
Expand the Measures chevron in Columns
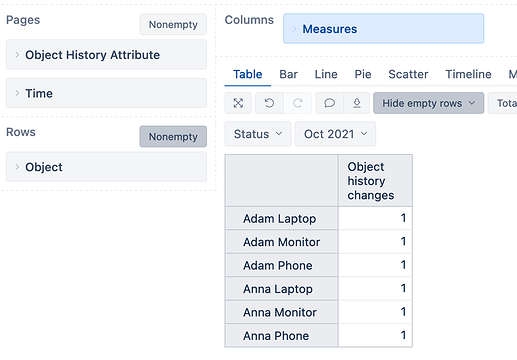click(x=294, y=29)
